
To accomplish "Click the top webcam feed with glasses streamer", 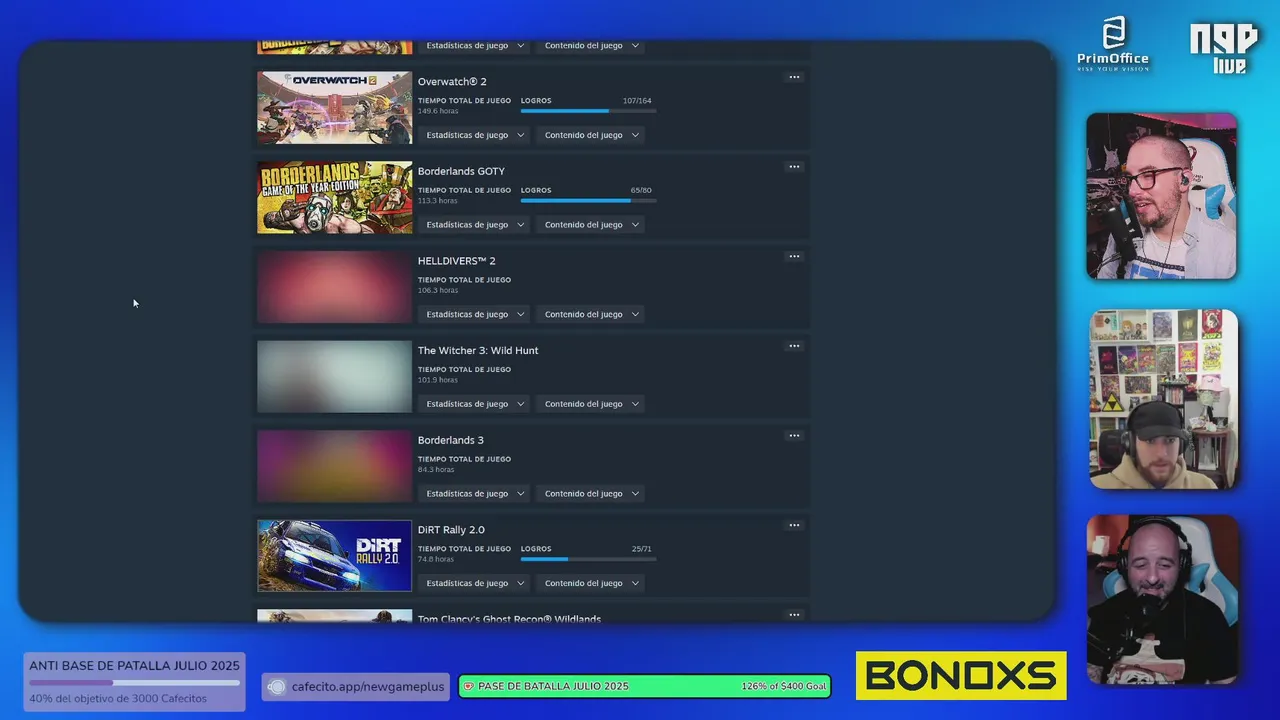I will [x=1162, y=196].
